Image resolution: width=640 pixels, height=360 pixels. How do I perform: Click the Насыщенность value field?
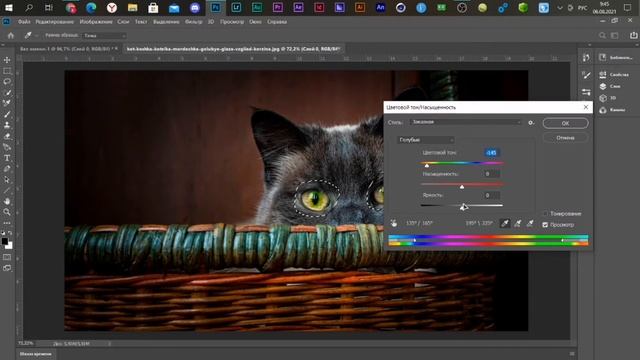491,174
